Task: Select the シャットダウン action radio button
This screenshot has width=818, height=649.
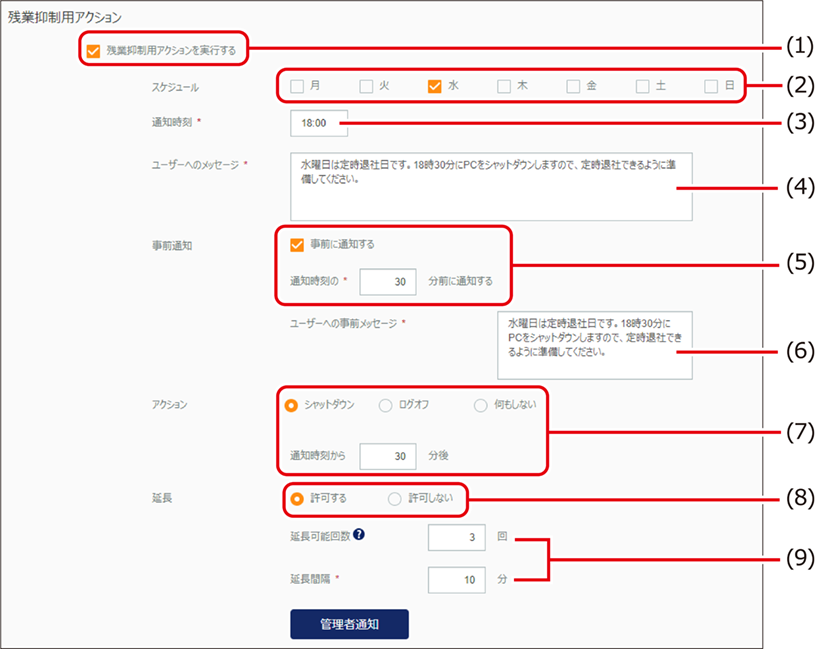Action: click(291, 405)
